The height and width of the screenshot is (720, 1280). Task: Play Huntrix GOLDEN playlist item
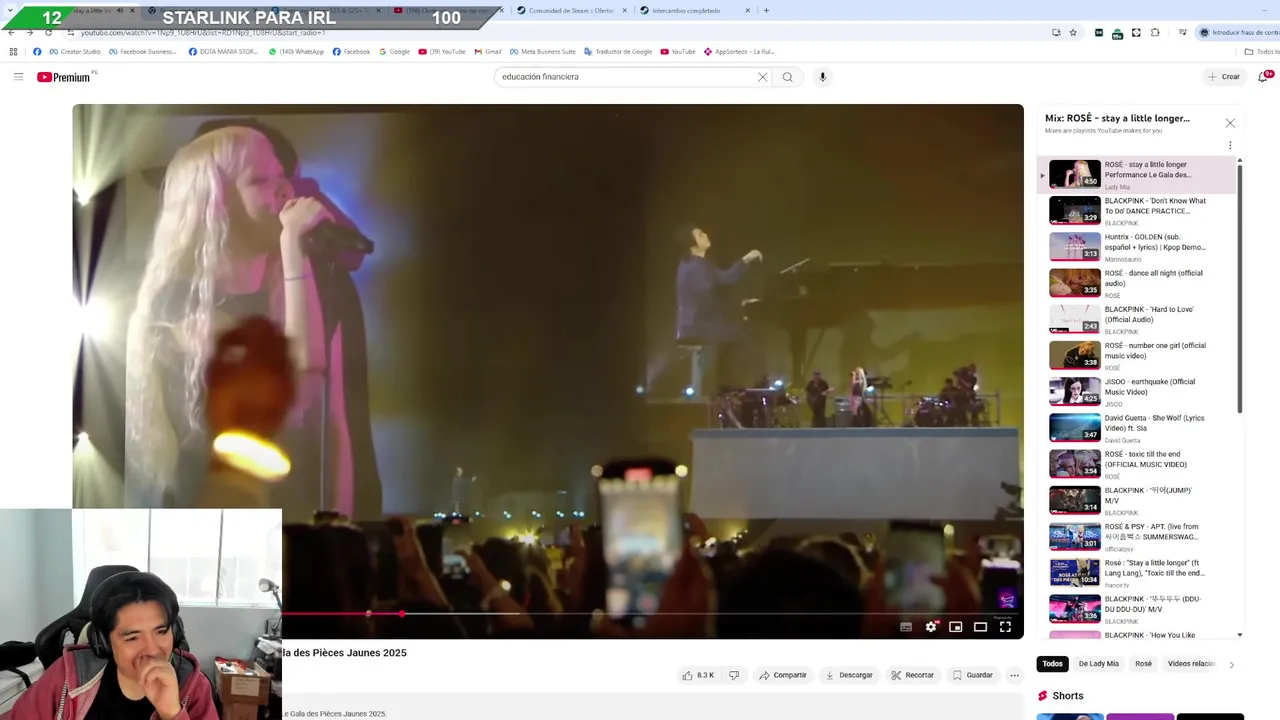click(x=1137, y=247)
